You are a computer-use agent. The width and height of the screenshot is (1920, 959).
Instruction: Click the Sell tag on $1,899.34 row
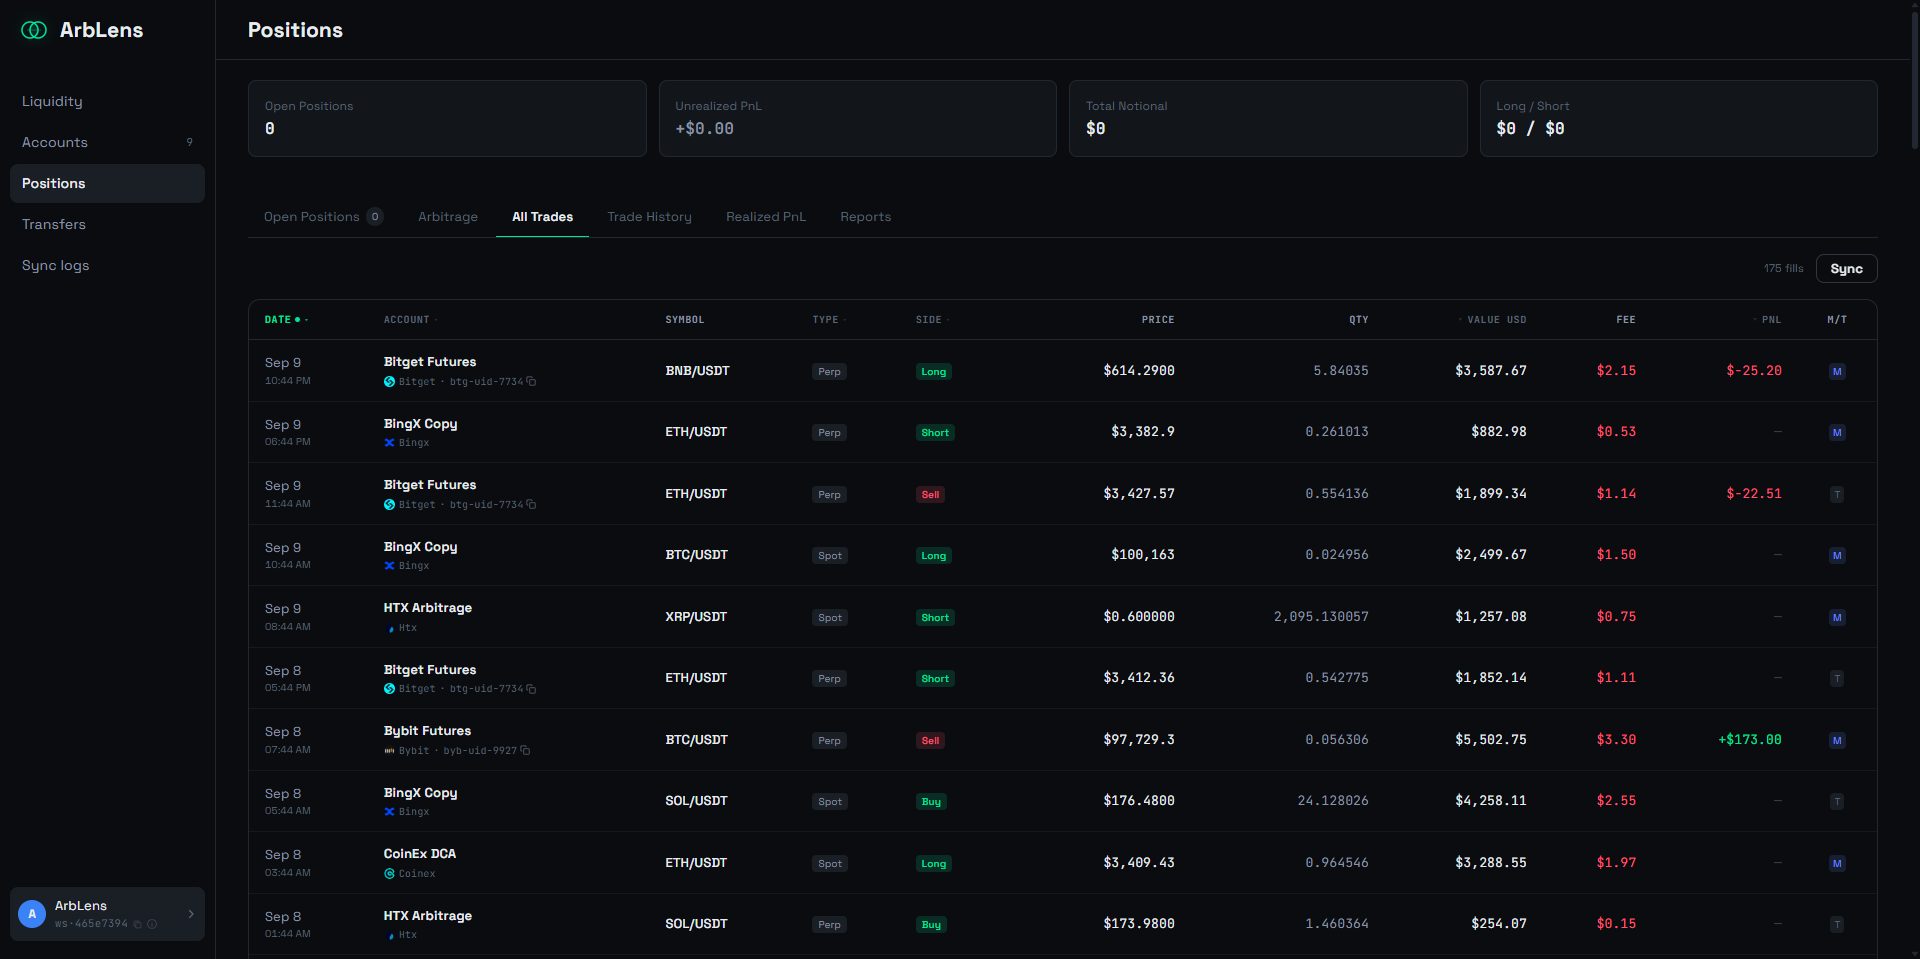[930, 495]
